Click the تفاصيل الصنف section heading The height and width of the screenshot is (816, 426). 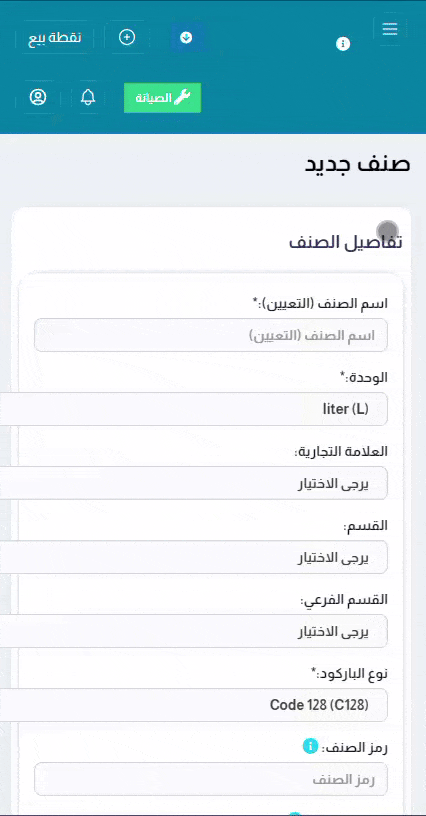point(345,243)
